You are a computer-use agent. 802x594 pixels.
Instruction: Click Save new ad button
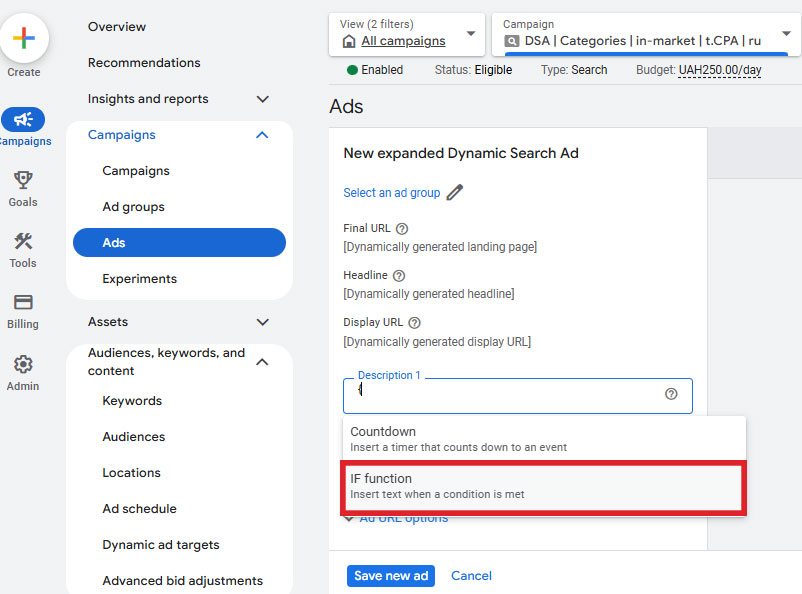[x=391, y=576]
